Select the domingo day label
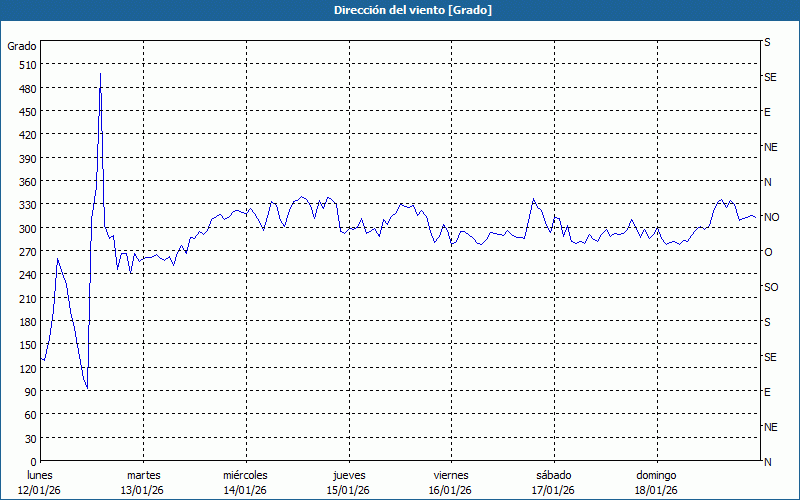The image size is (800, 500). click(x=656, y=475)
